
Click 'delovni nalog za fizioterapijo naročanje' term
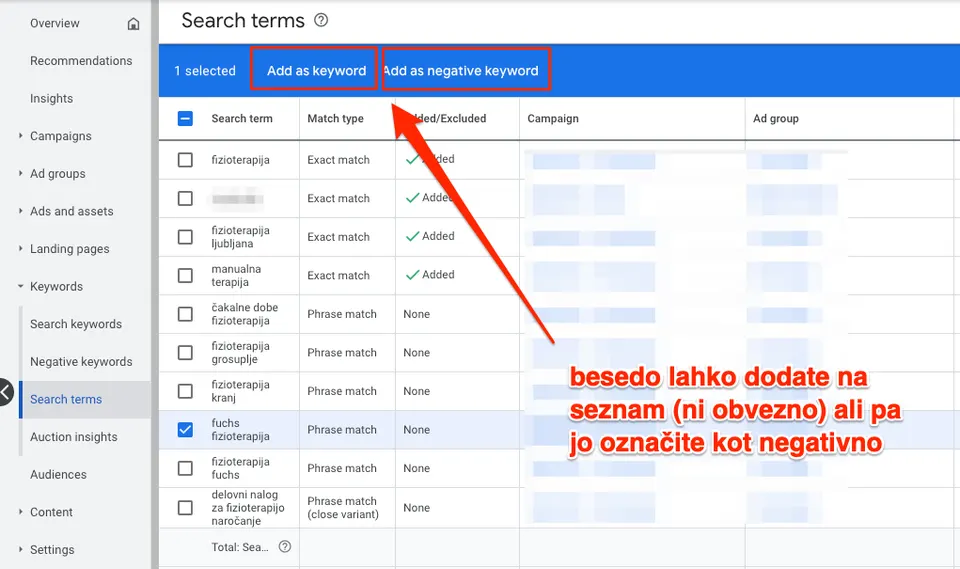click(248, 508)
